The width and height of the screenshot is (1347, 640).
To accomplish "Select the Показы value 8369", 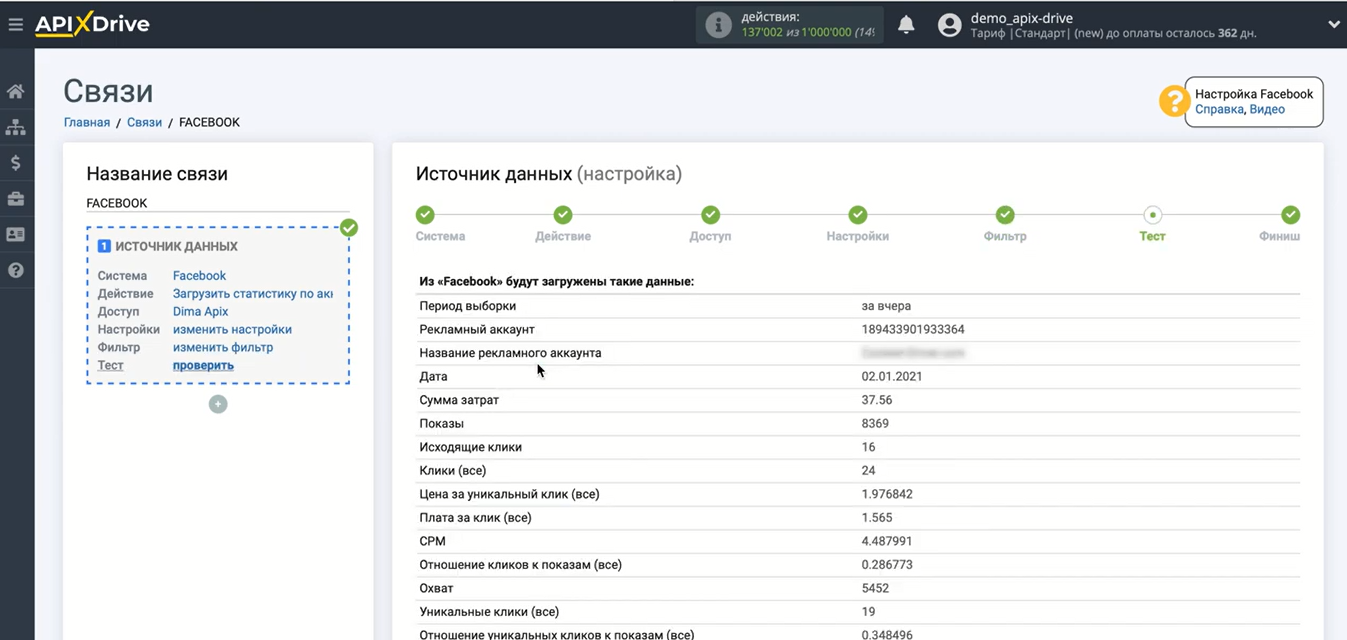I will coord(875,424).
